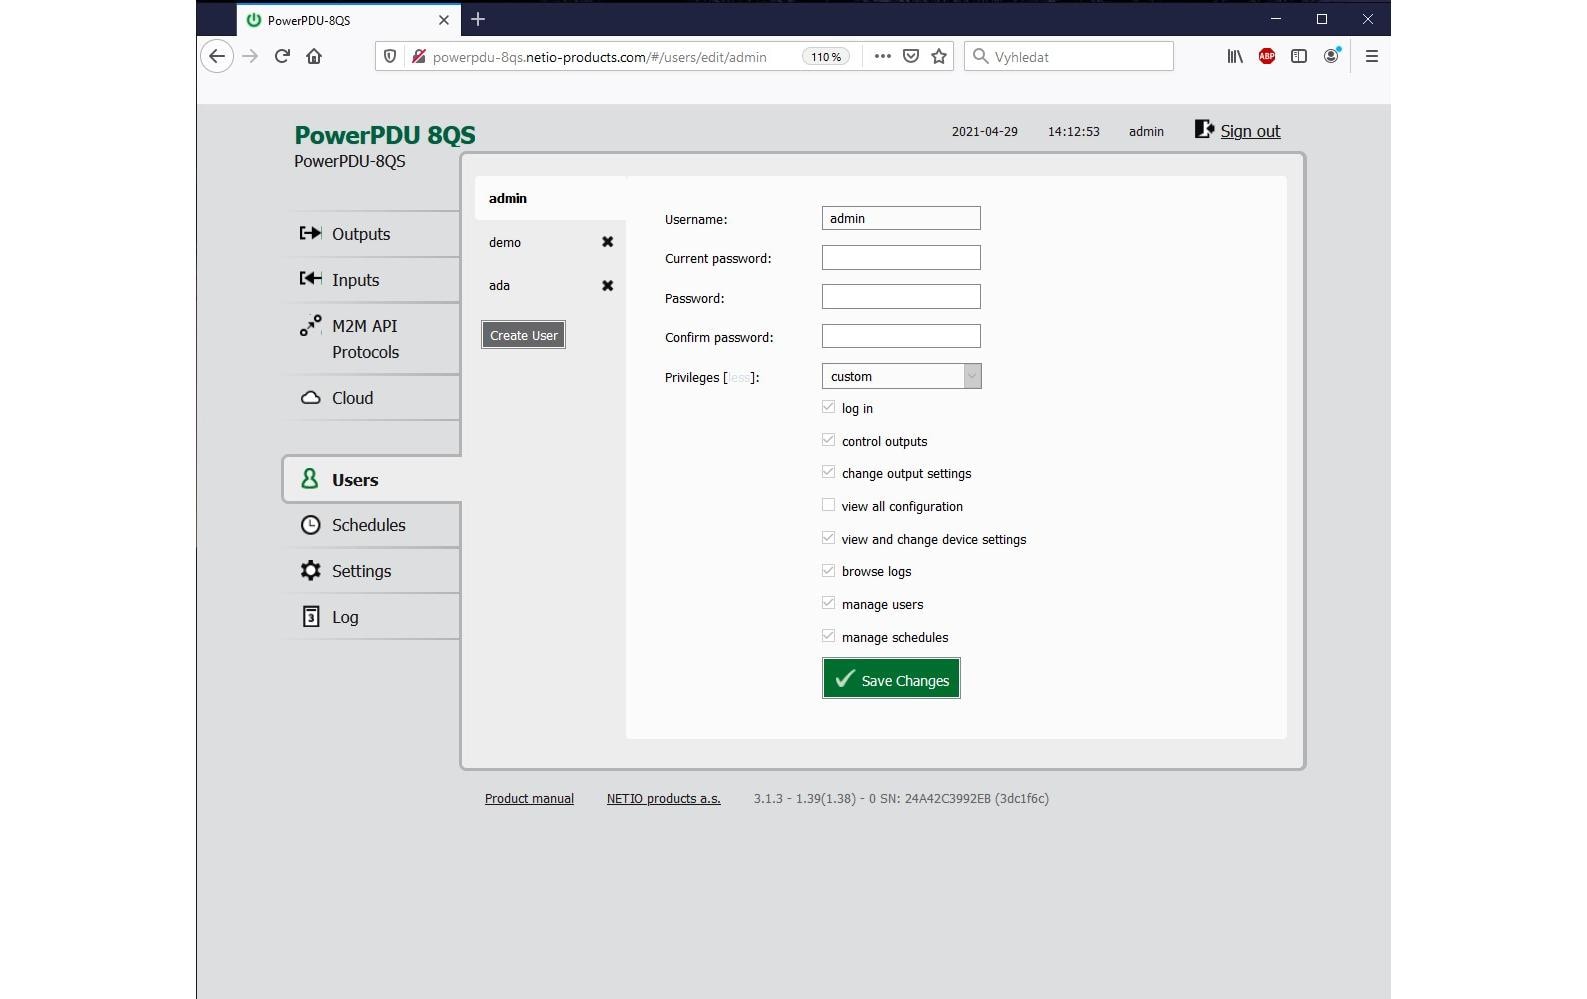This screenshot has height=999, width=1587.
Task: Open the Product manual link
Action: pos(529,798)
